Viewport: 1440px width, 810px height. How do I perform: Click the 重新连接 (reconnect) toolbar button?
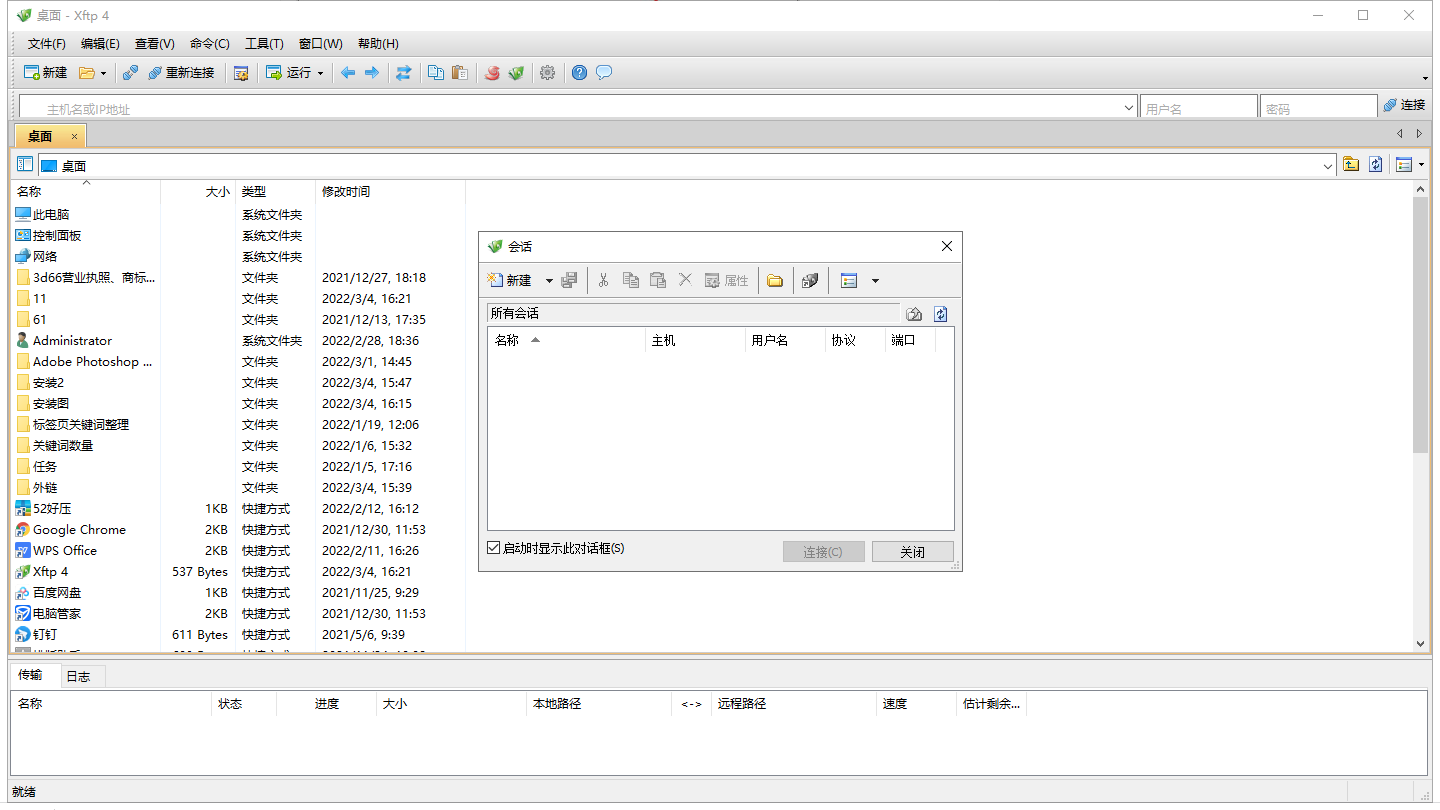point(181,73)
